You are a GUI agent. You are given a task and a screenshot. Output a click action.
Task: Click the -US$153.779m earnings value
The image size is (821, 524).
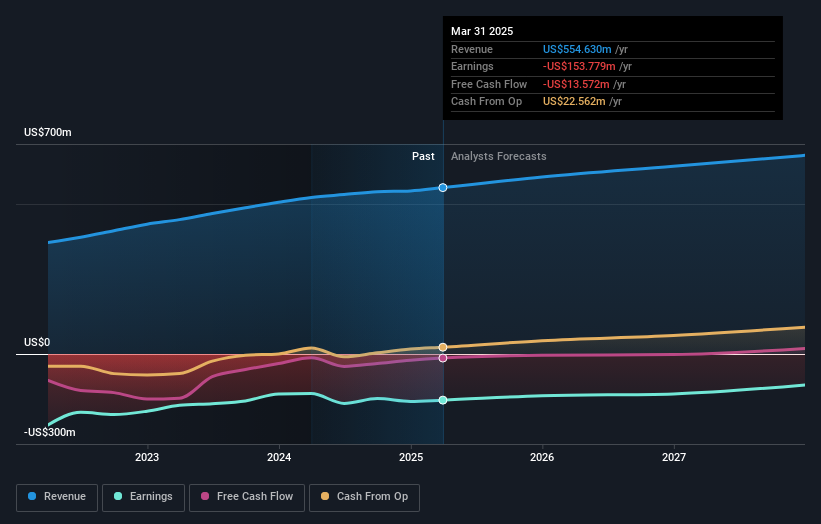[579, 66]
